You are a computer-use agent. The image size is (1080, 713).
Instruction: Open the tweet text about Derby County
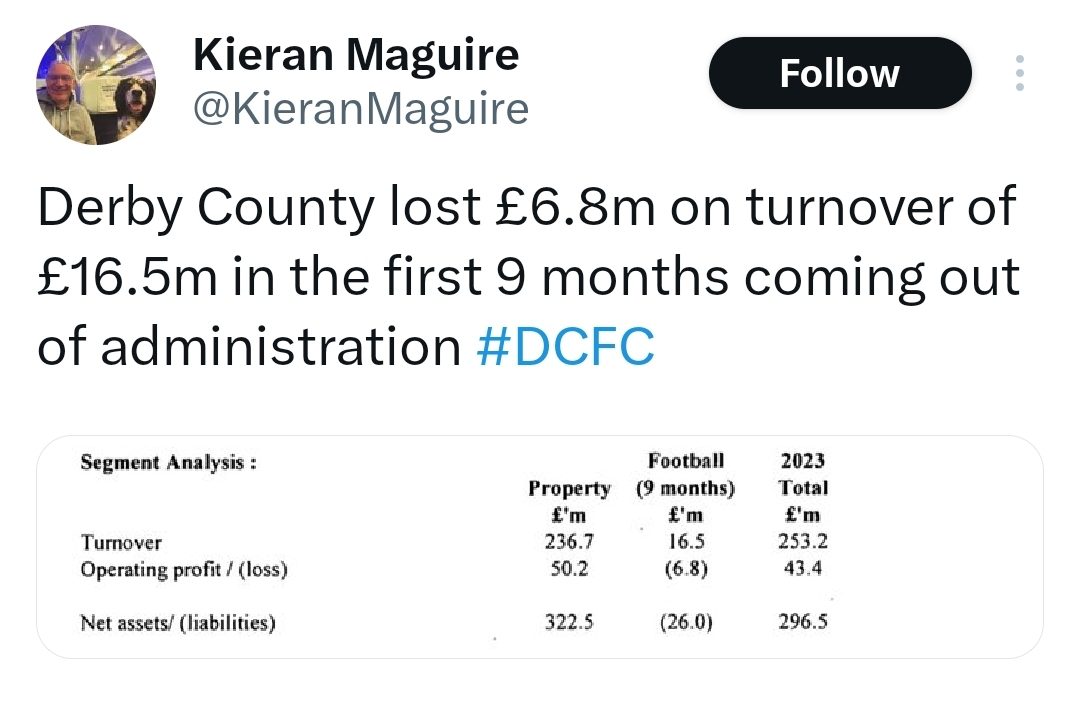[x=528, y=276]
